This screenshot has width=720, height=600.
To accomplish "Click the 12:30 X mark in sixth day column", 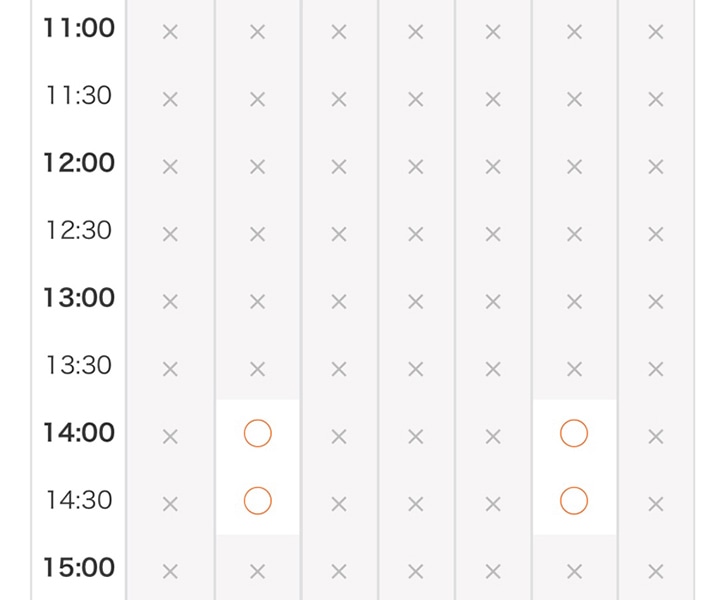I will coord(574,234).
